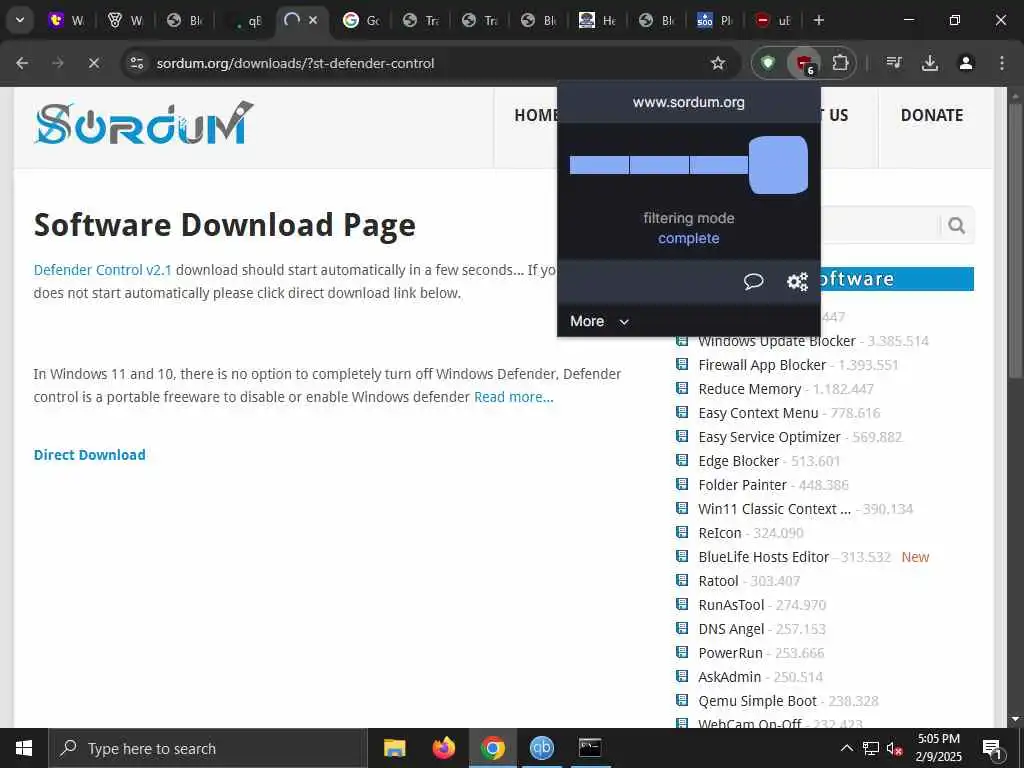Open a new browser tab
This screenshot has height=768, width=1024.
tap(818, 20)
